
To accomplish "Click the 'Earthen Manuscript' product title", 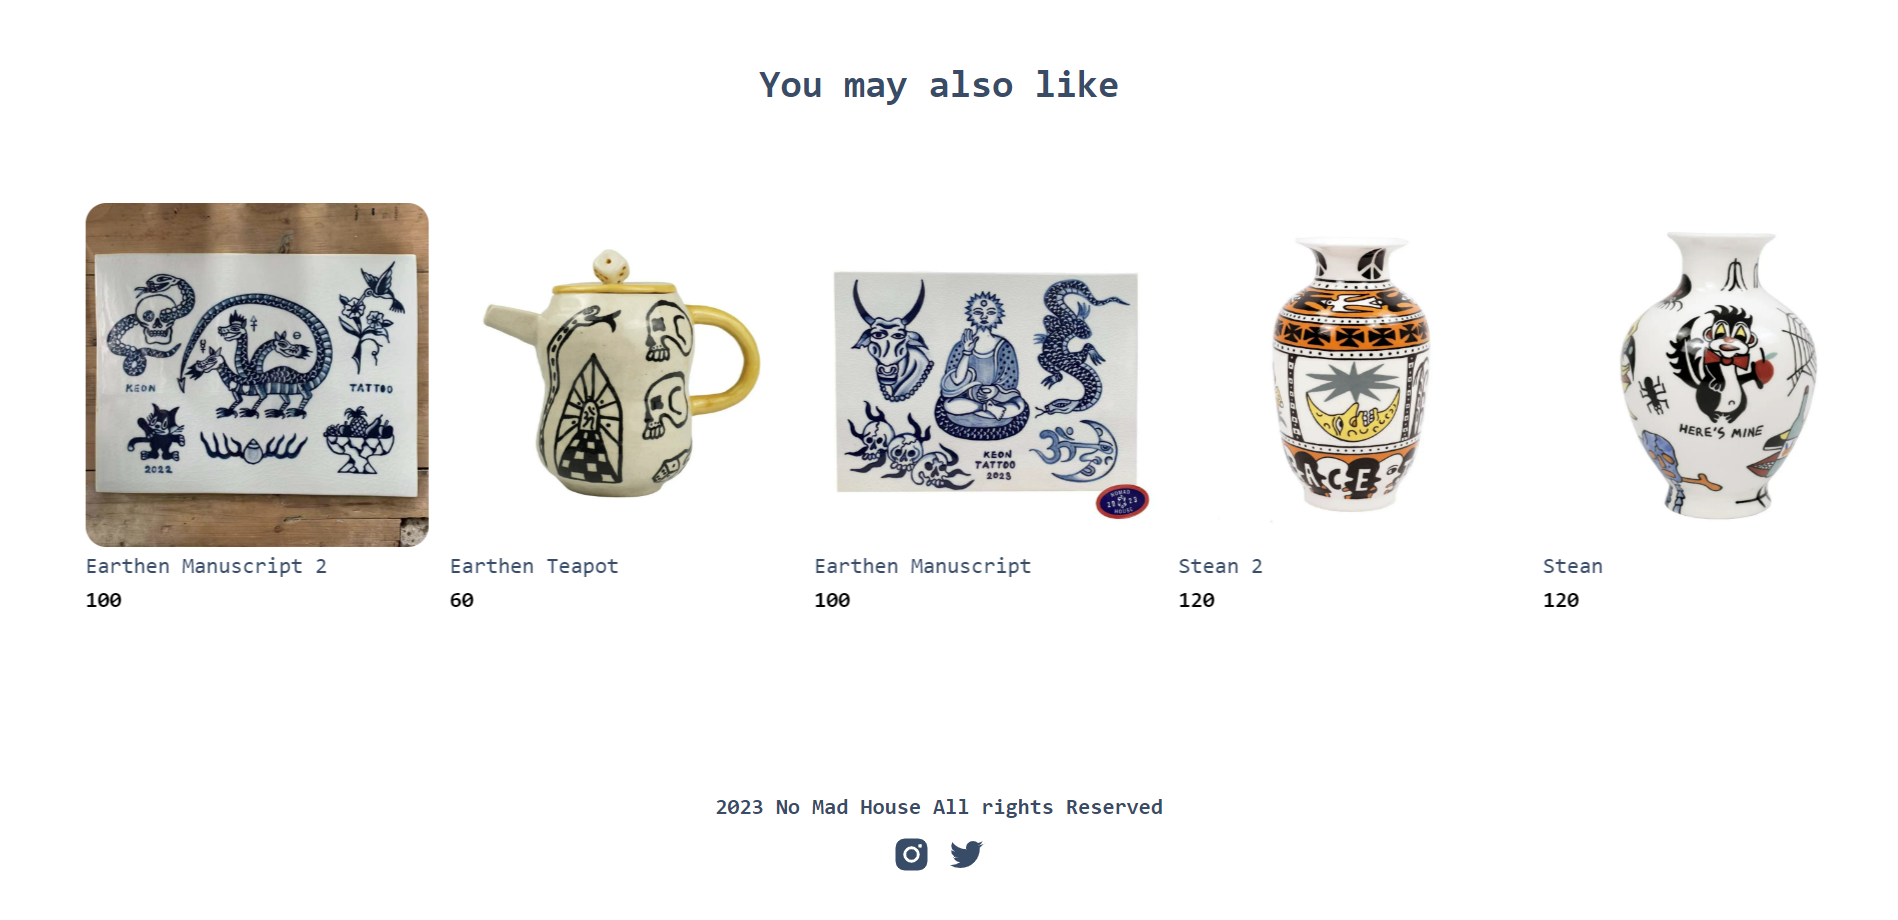I will click(922, 566).
